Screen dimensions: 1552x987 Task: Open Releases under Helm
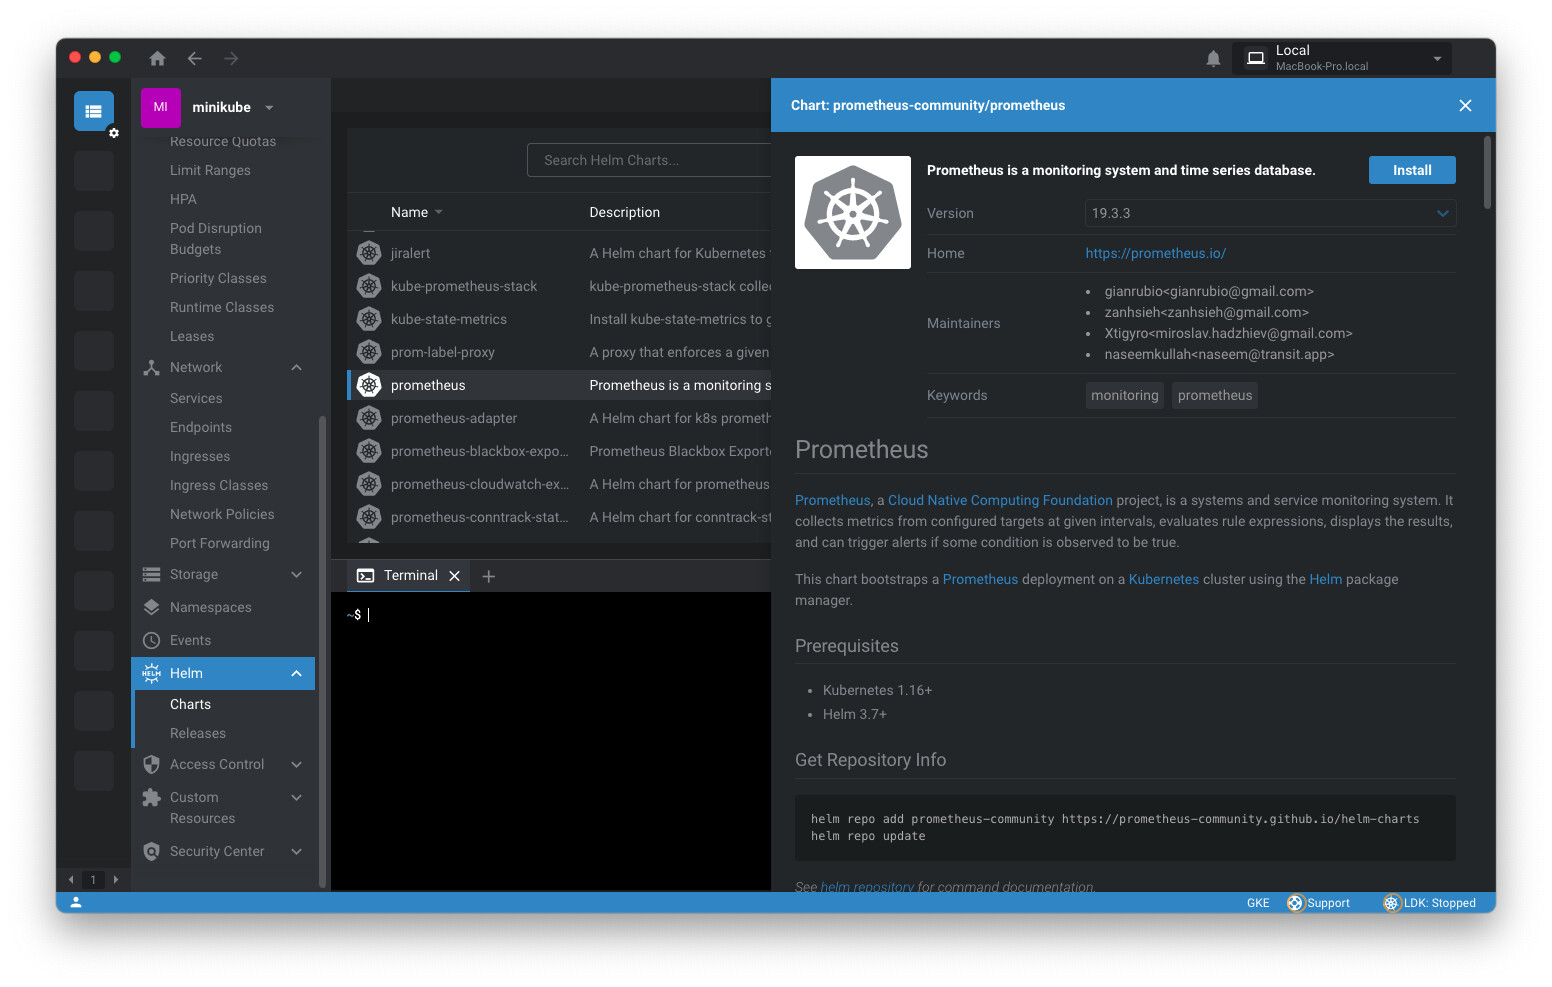[198, 733]
